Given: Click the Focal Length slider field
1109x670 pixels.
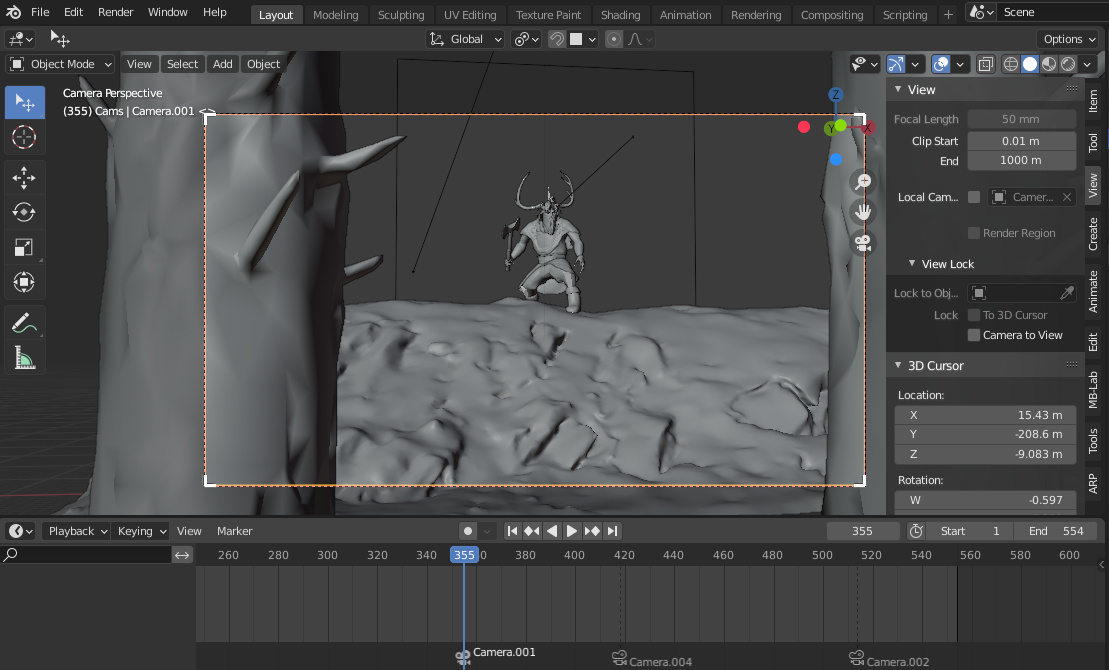Looking at the screenshot, I should tap(1021, 119).
